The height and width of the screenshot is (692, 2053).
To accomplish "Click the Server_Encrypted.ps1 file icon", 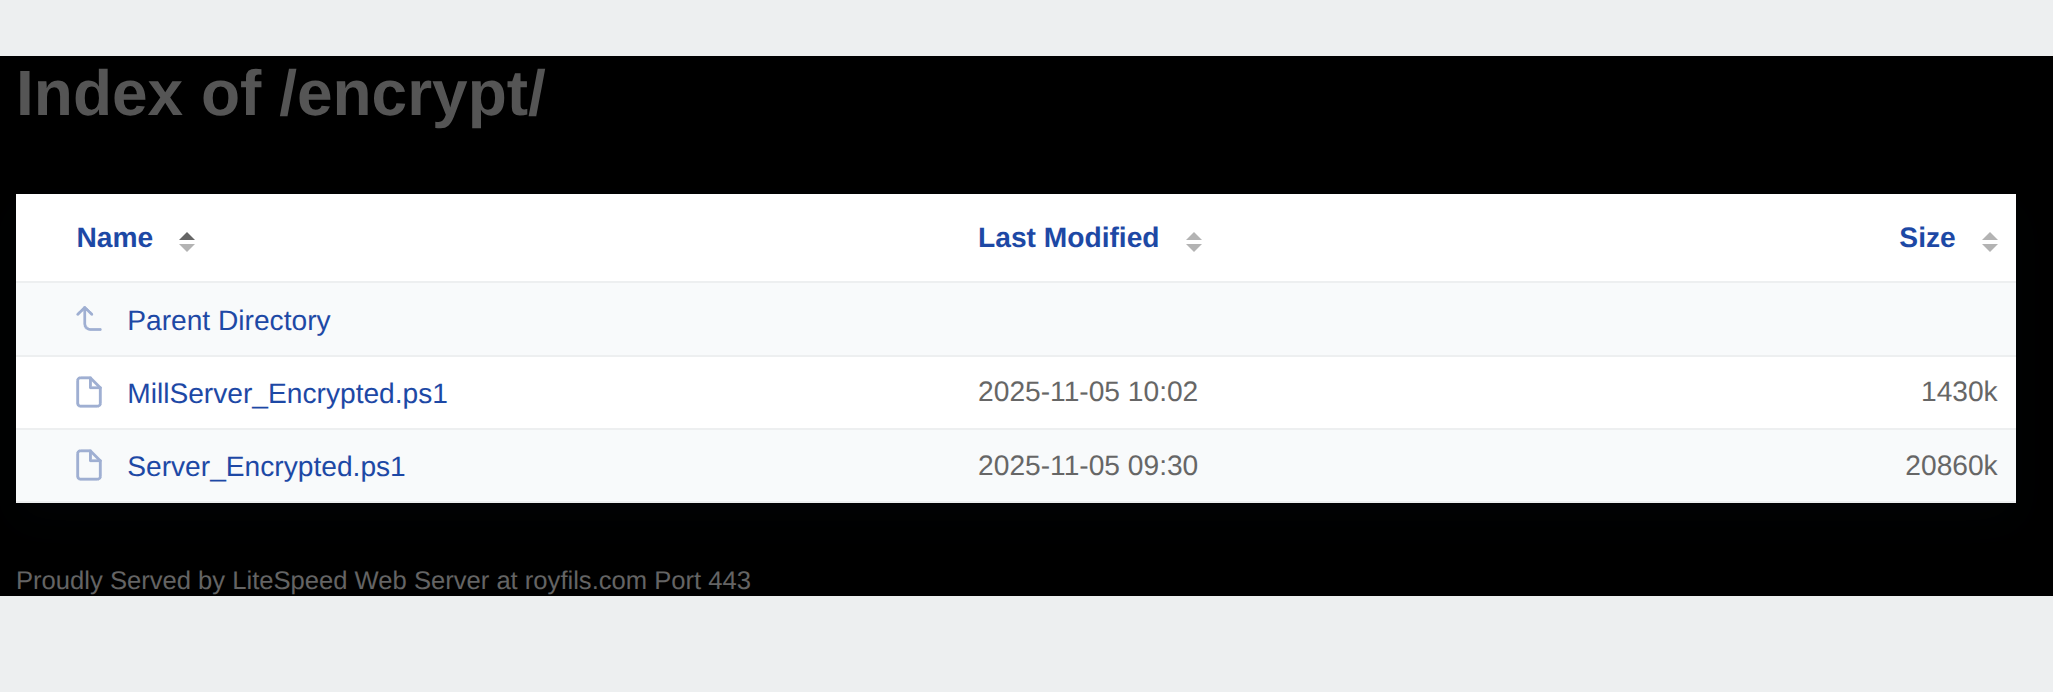I will (x=89, y=465).
